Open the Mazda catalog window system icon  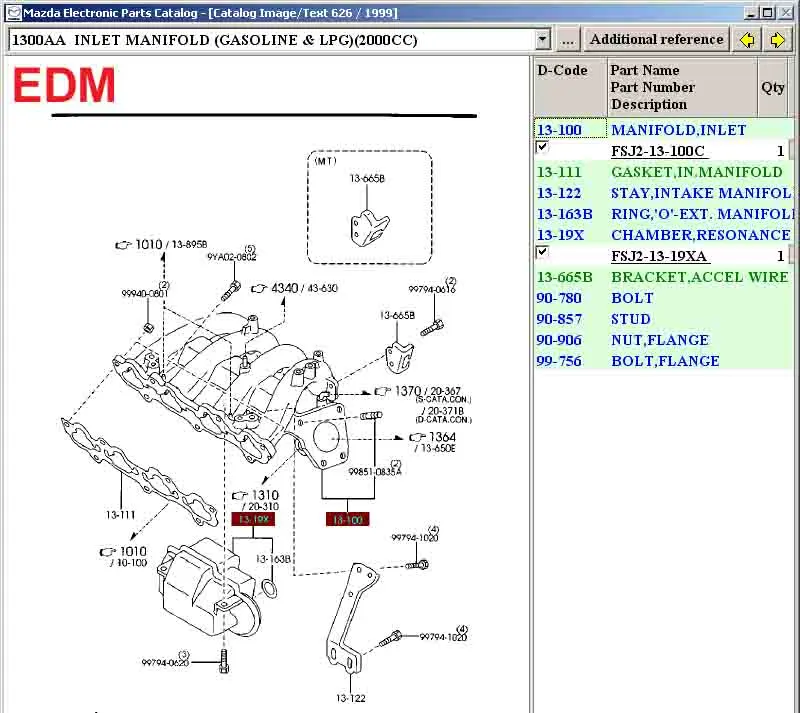(x=14, y=13)
